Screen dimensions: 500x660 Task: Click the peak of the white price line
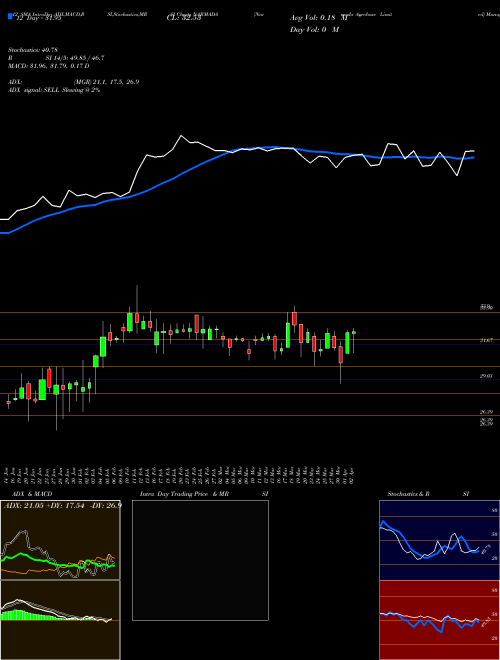click(x=181, y=136)
